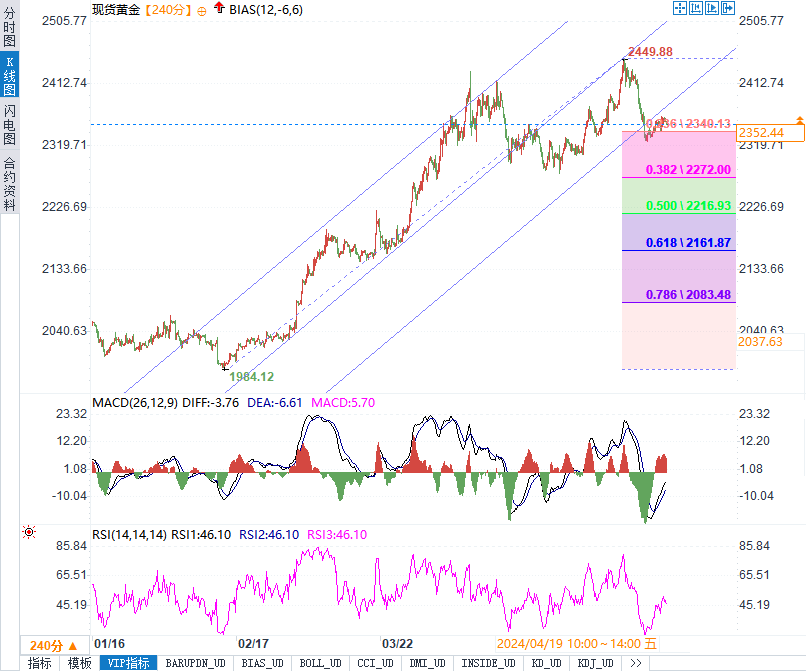Switch to the 分时图 side tab

point(9,27)
